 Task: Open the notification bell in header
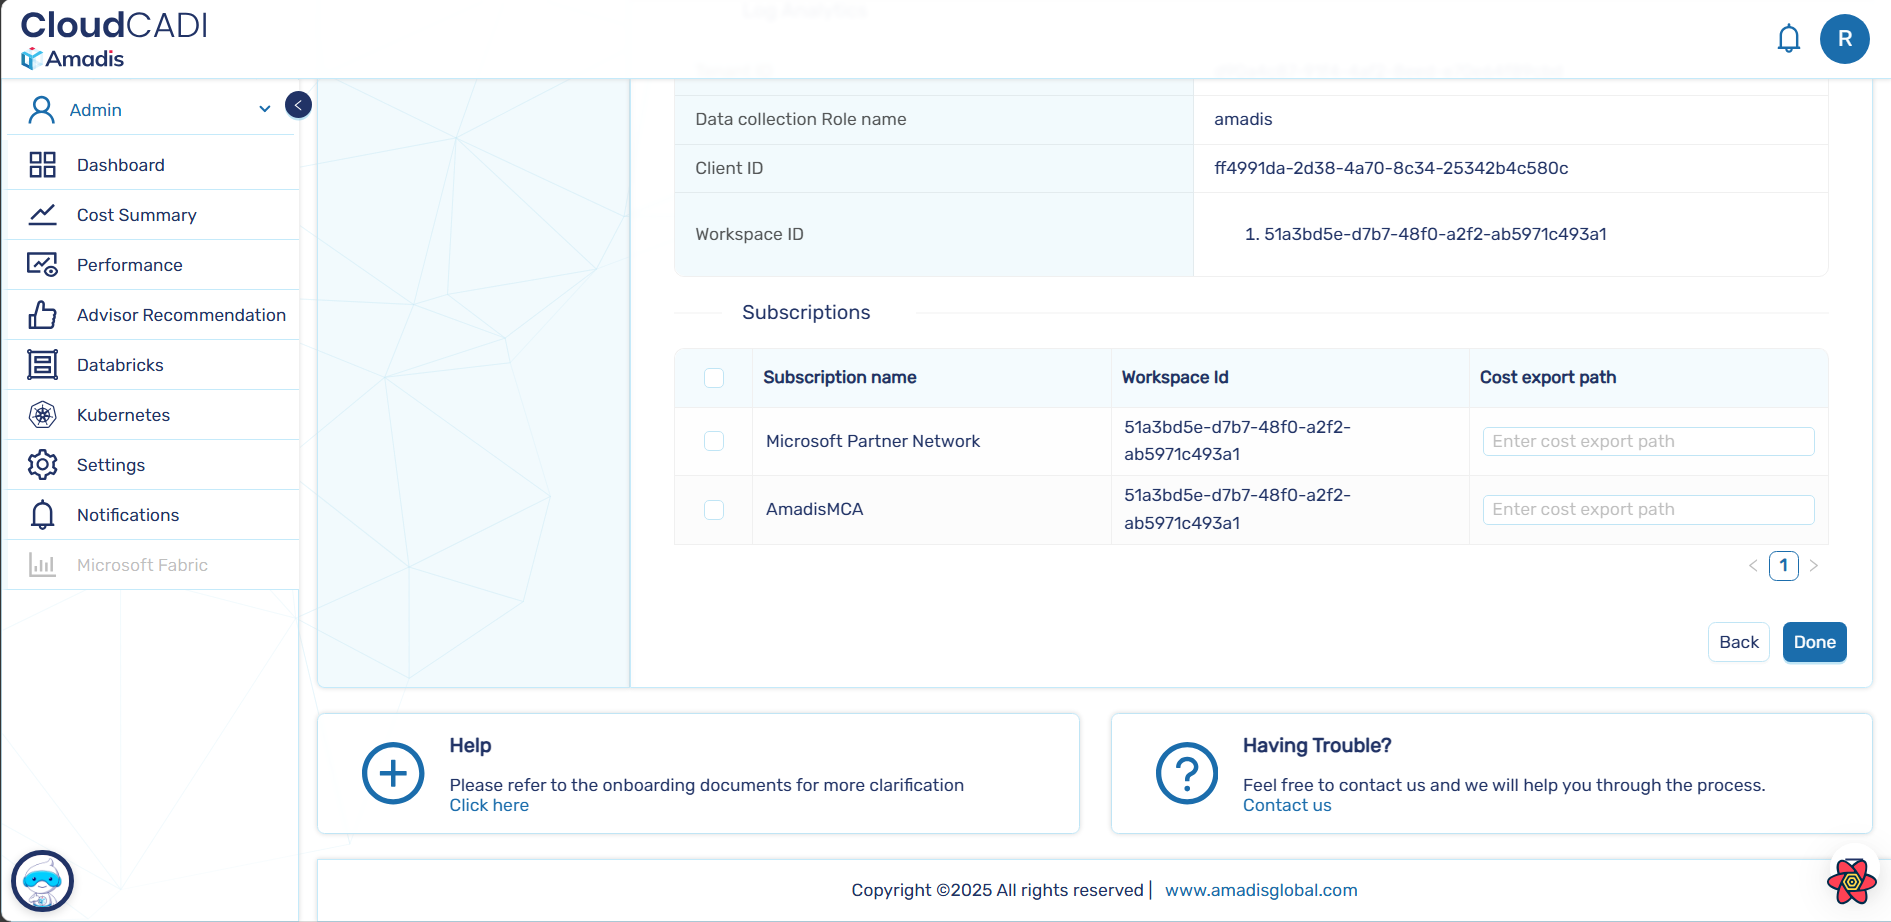(x=1788, y=39)
